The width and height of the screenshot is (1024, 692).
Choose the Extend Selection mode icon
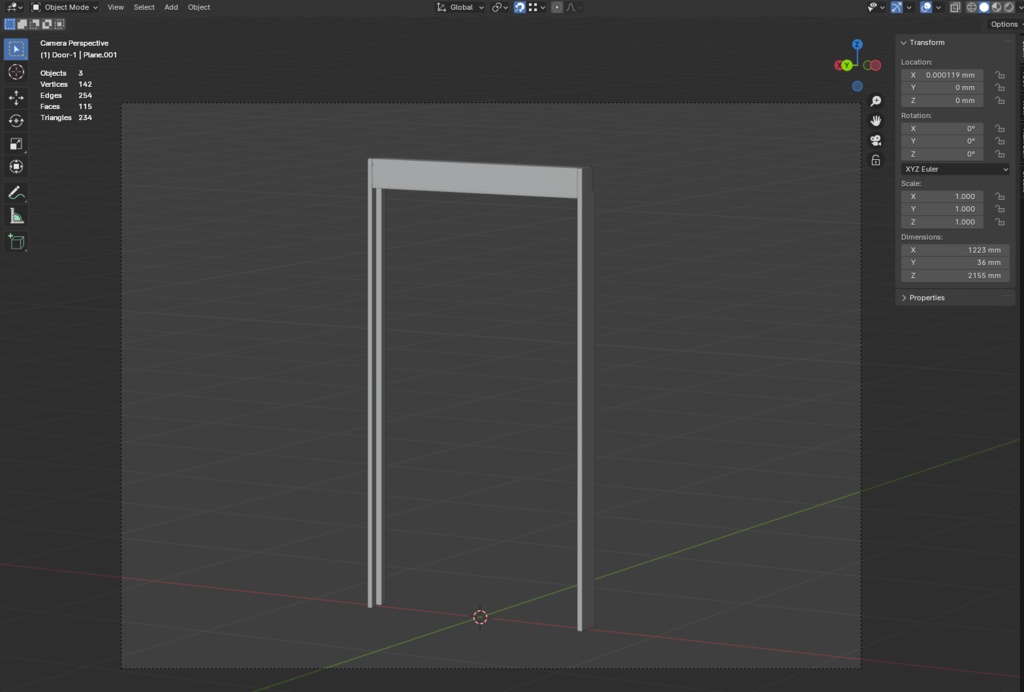22,24
